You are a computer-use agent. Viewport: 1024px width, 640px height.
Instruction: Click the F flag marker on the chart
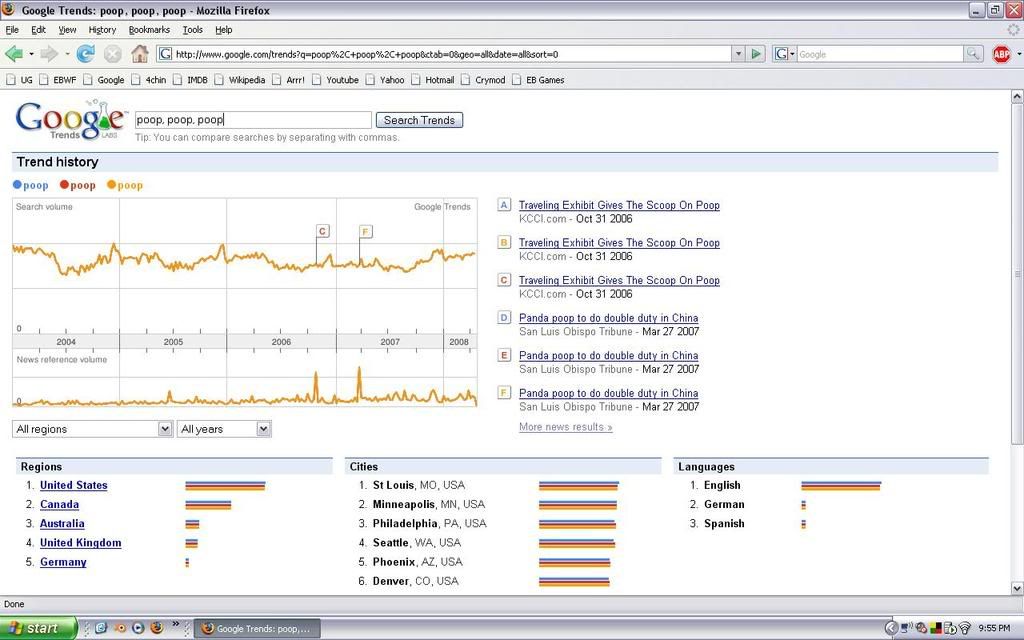click(x=366, y=231)
